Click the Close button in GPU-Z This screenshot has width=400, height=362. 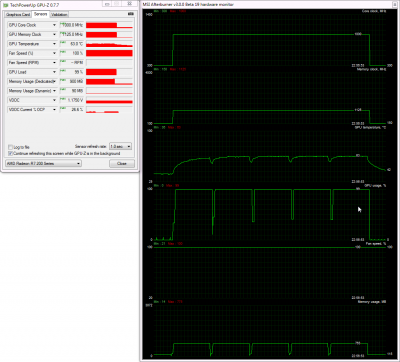(122, 163)
